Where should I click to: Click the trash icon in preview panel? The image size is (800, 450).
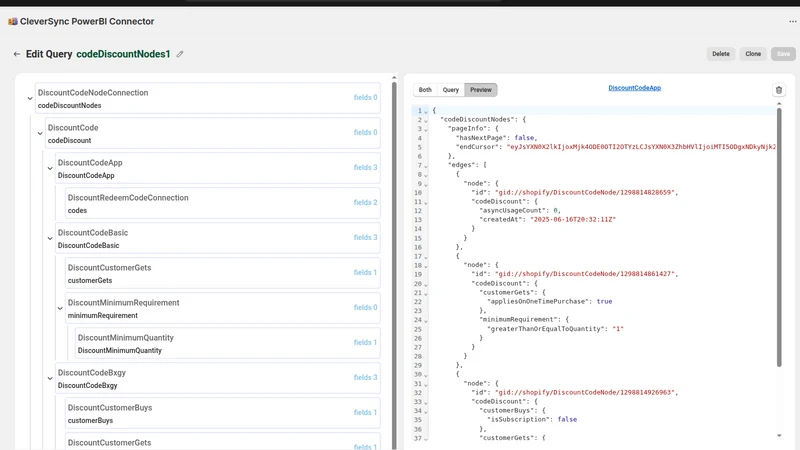(779, 90)
